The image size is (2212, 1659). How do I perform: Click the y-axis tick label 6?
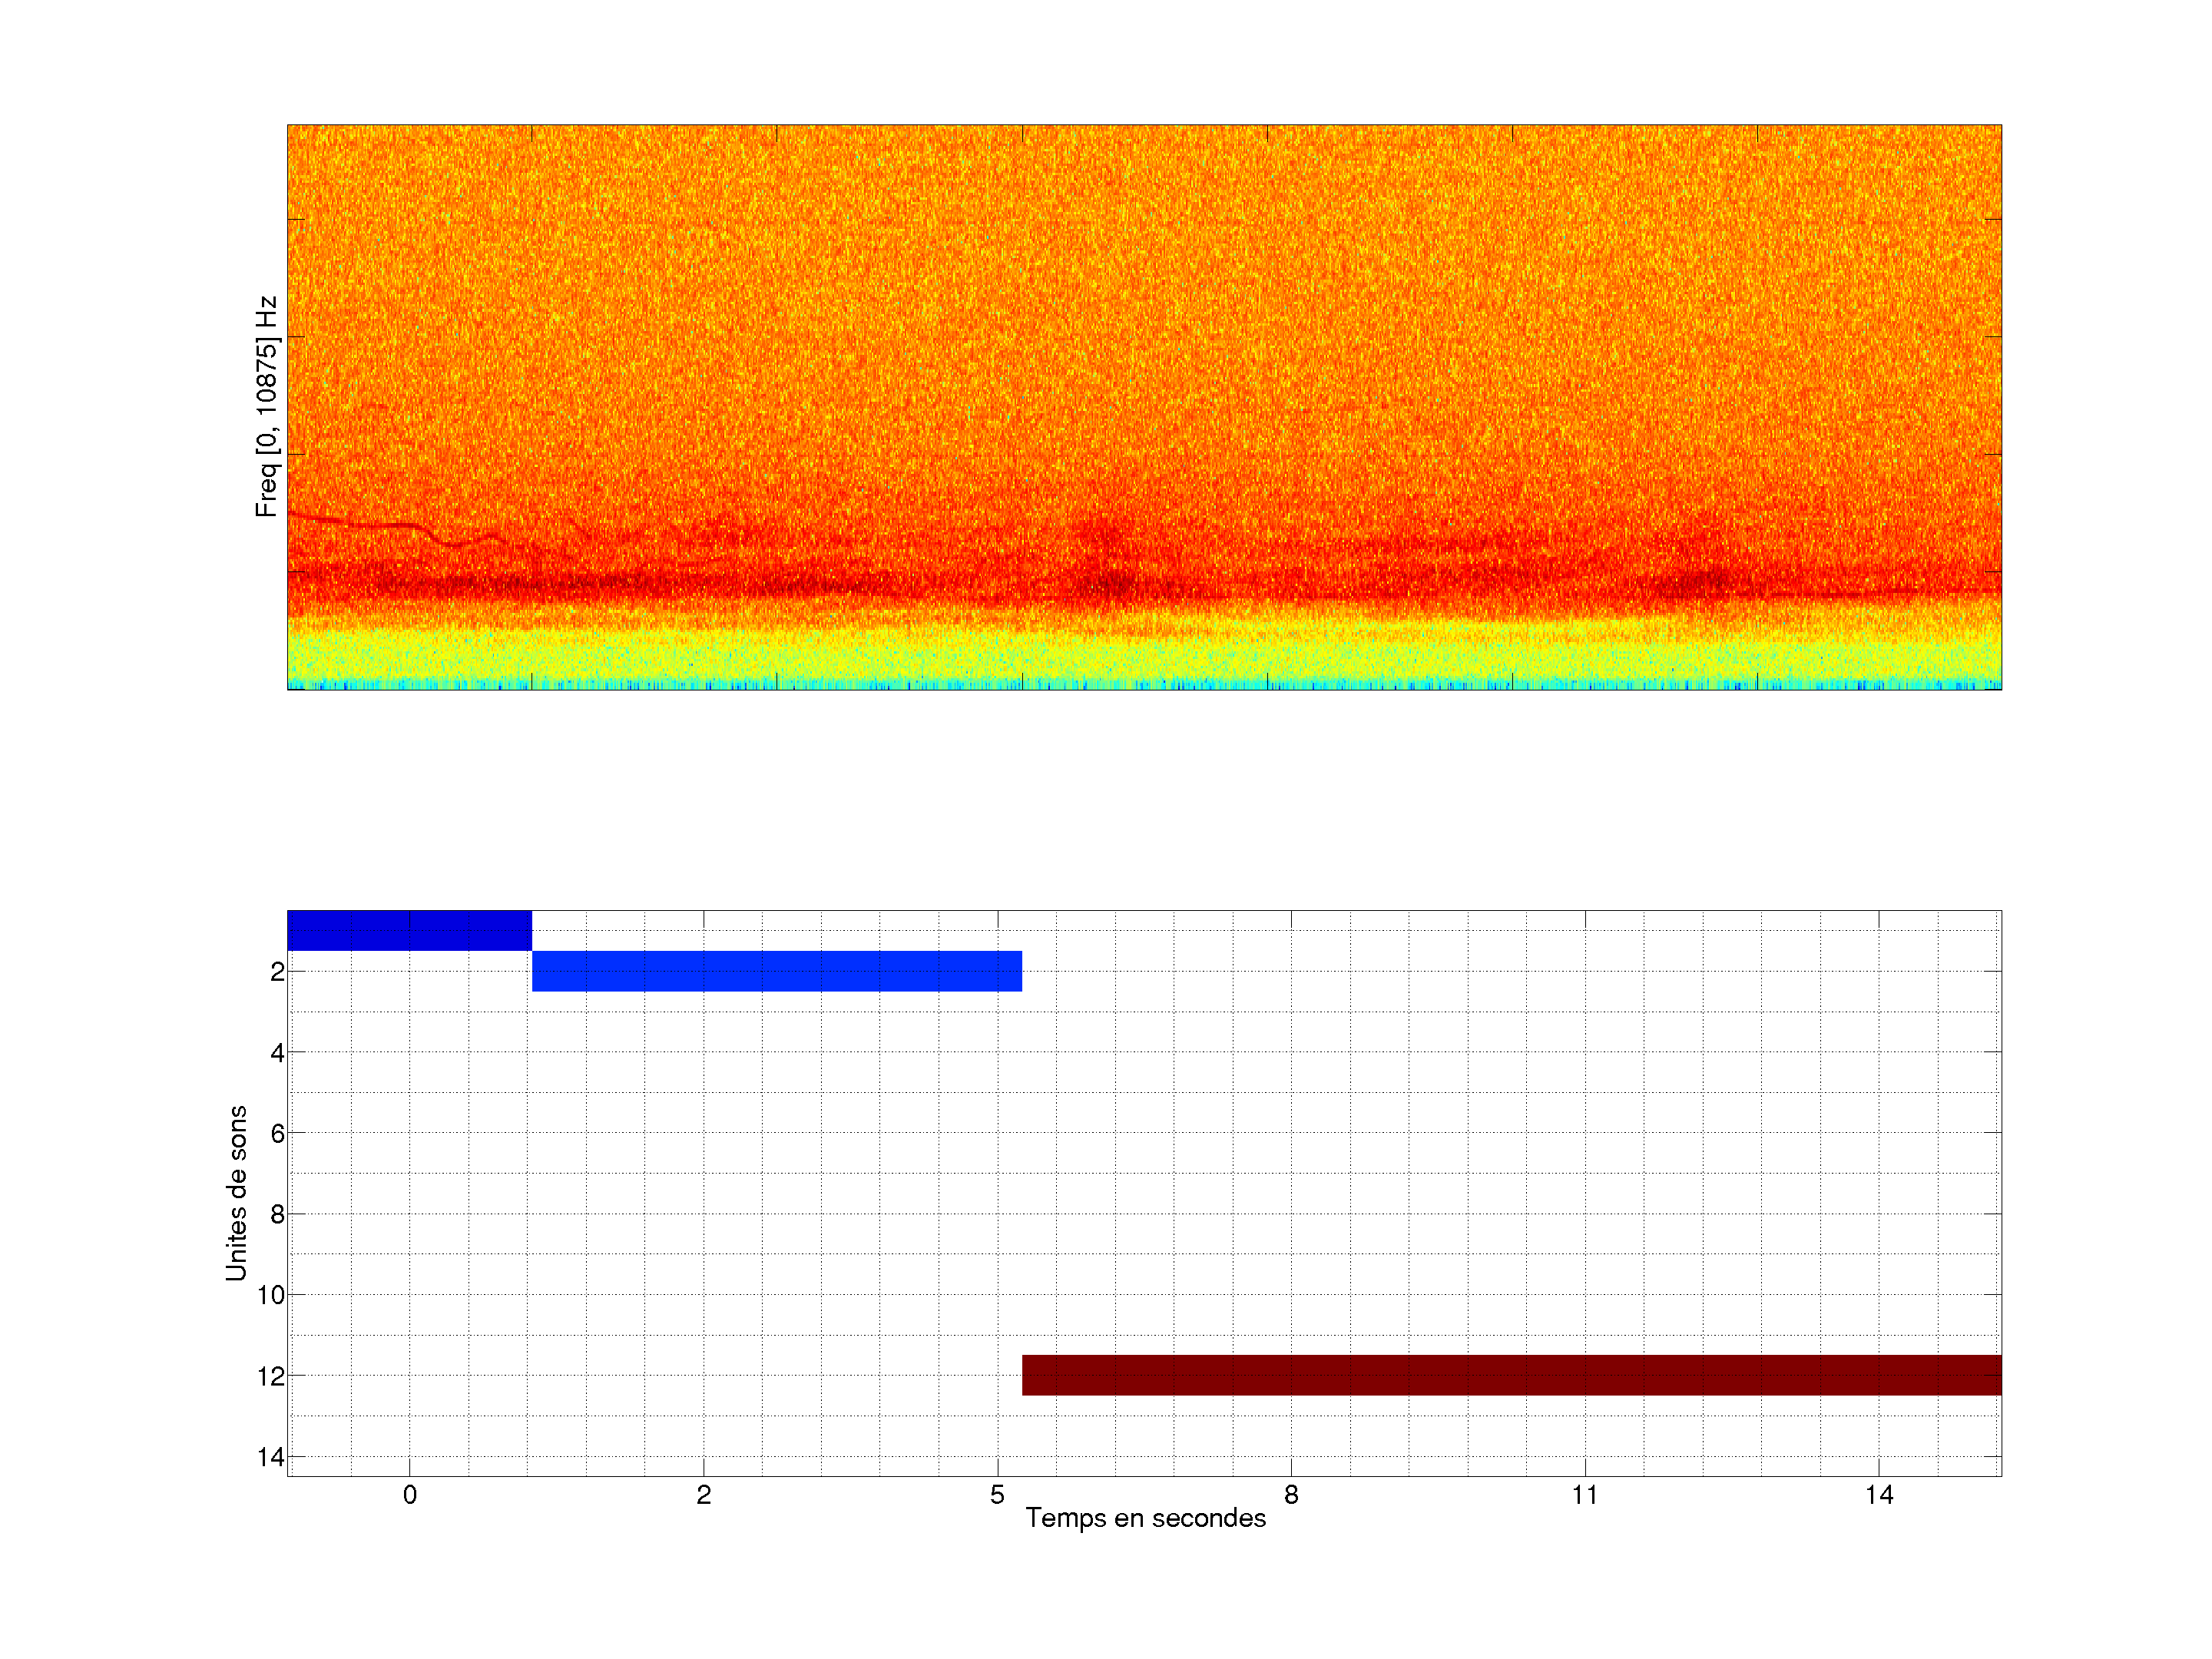tap(277, 1133)
